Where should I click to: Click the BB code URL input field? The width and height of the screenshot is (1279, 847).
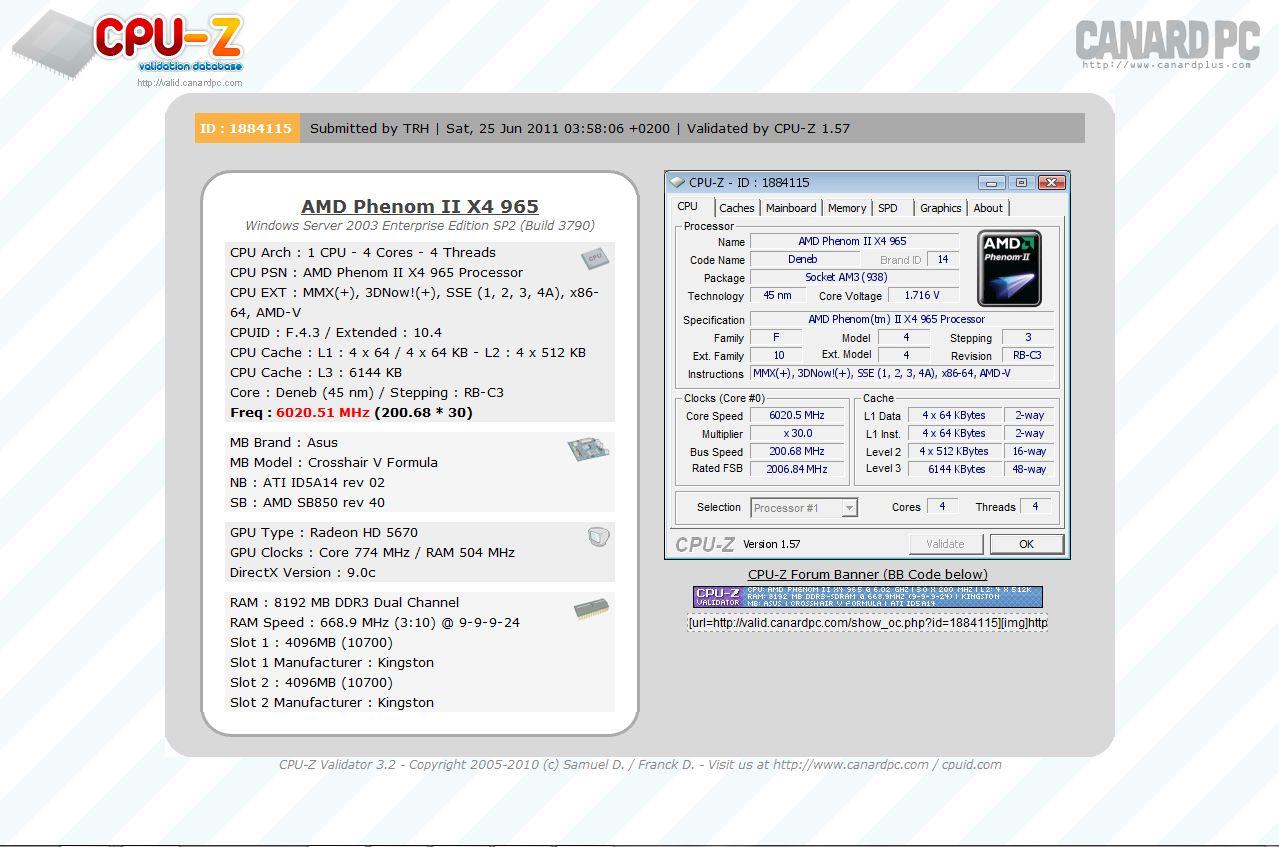pos(868,622)
